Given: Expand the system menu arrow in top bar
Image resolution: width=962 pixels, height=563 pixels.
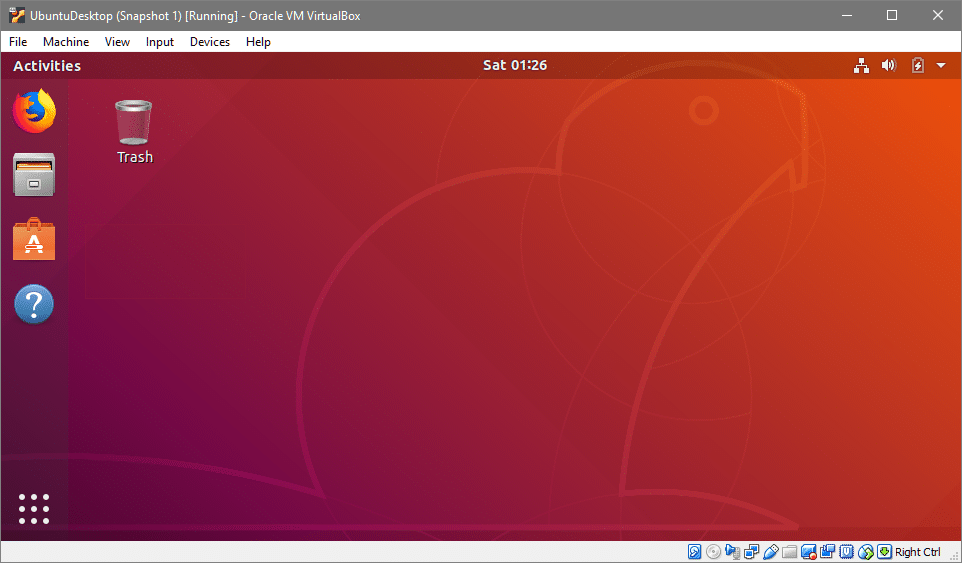Looking at the screenshot, I should pyautogui.click(x=941, y=66).
